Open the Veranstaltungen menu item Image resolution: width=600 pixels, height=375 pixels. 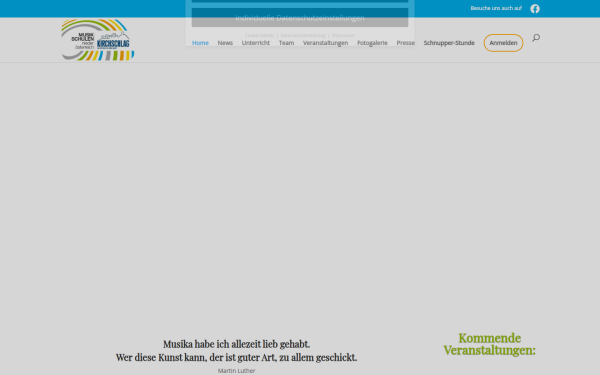[325, 43]
